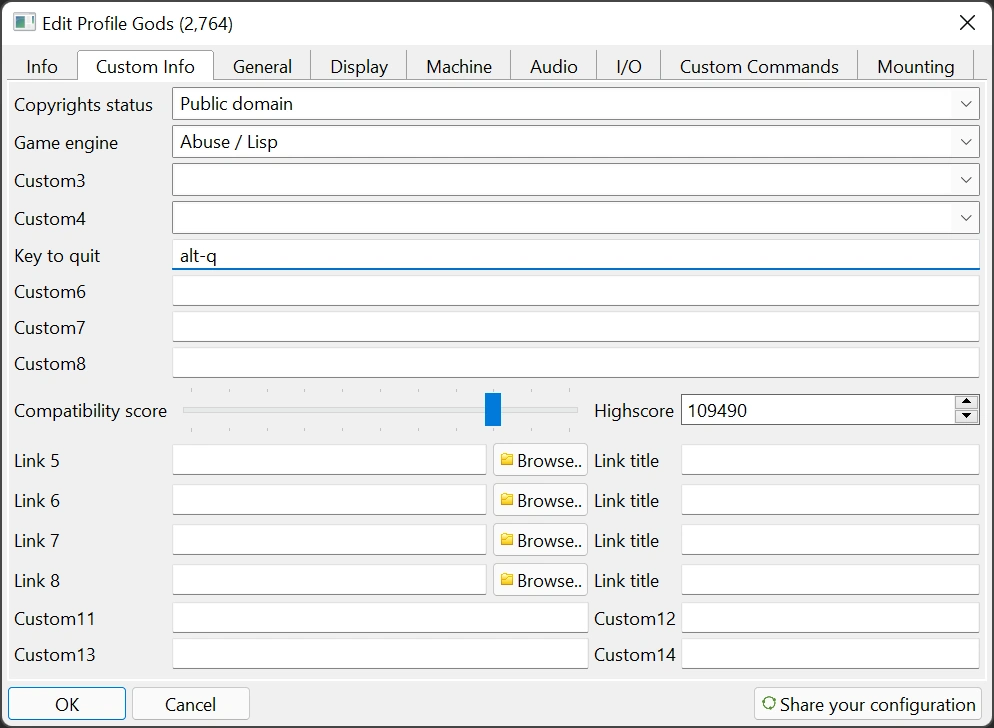Click Share your configuration button
The height and width of the screenshot is (728, 994).
867,705
